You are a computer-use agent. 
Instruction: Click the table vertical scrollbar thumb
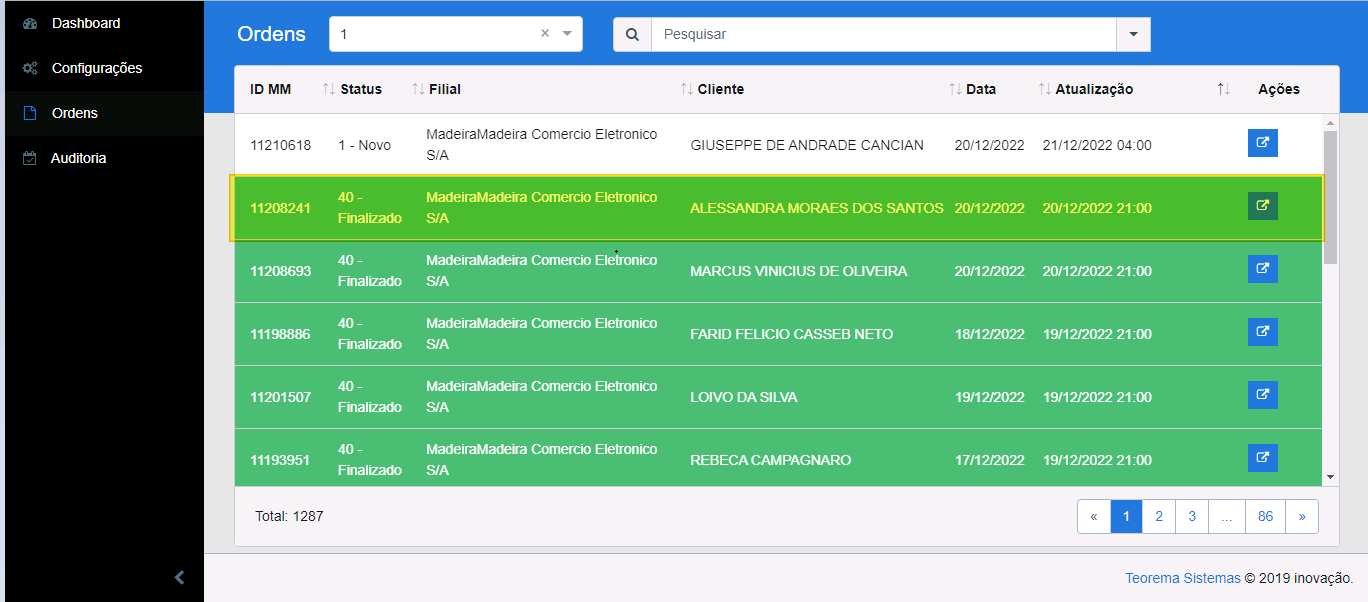click(1330, 198)
